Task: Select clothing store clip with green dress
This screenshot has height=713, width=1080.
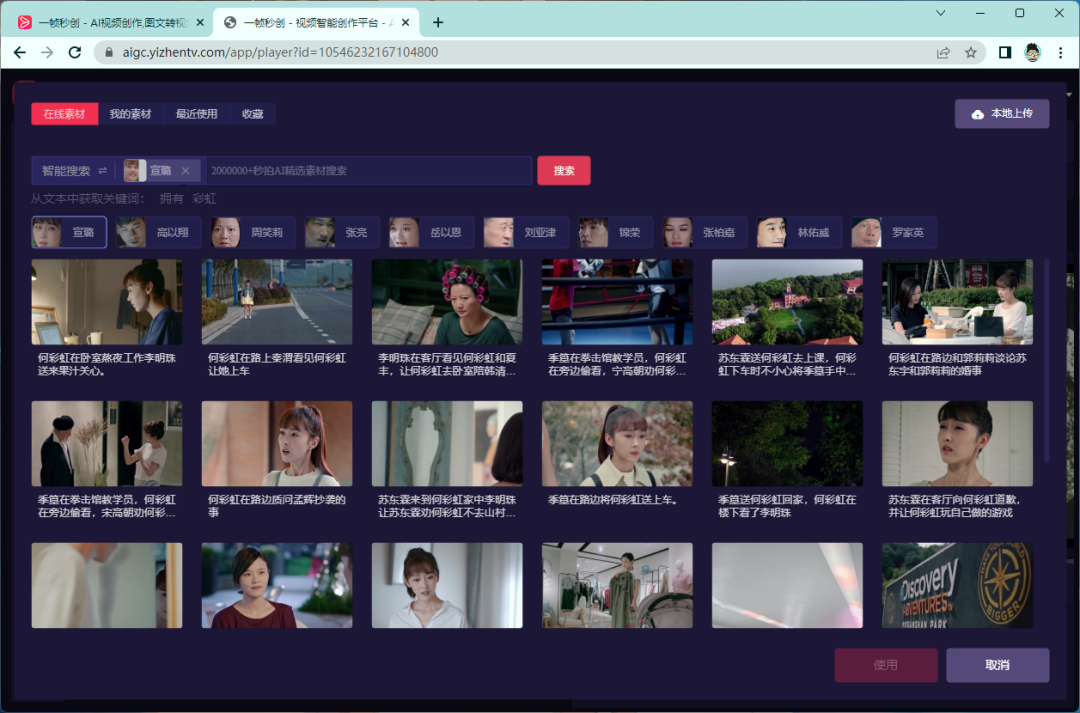Action: (x=617, y=586)
